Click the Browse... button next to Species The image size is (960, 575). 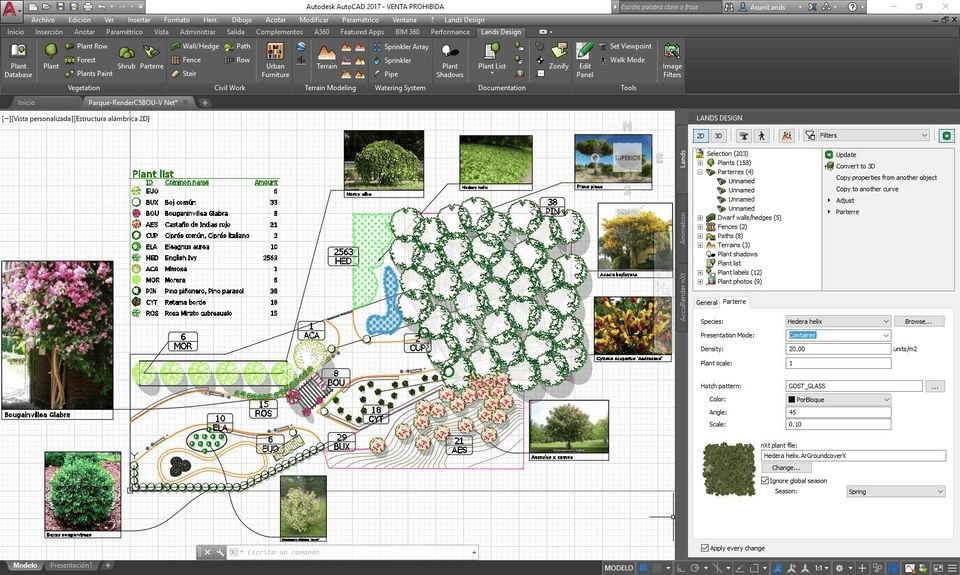click(x=918, y=321)
